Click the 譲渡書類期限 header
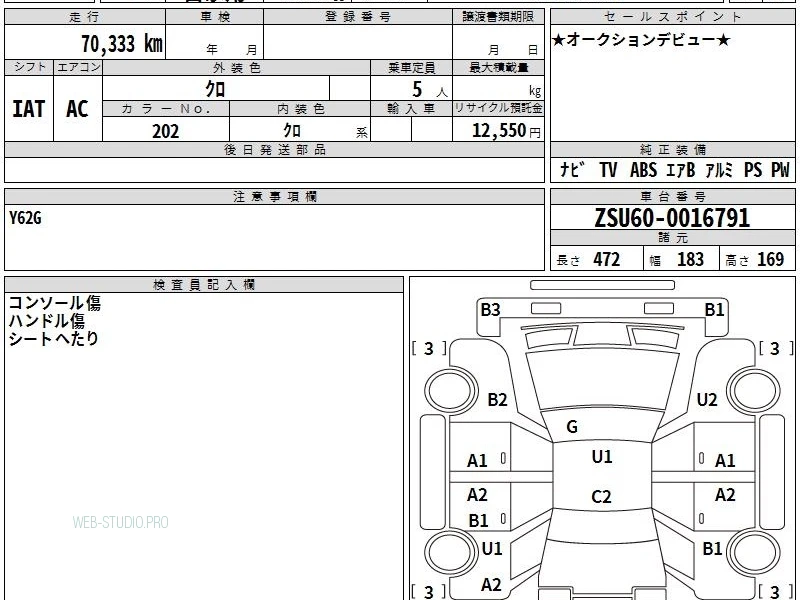Viewport: 800px width, 600px height. click(498, 17)
